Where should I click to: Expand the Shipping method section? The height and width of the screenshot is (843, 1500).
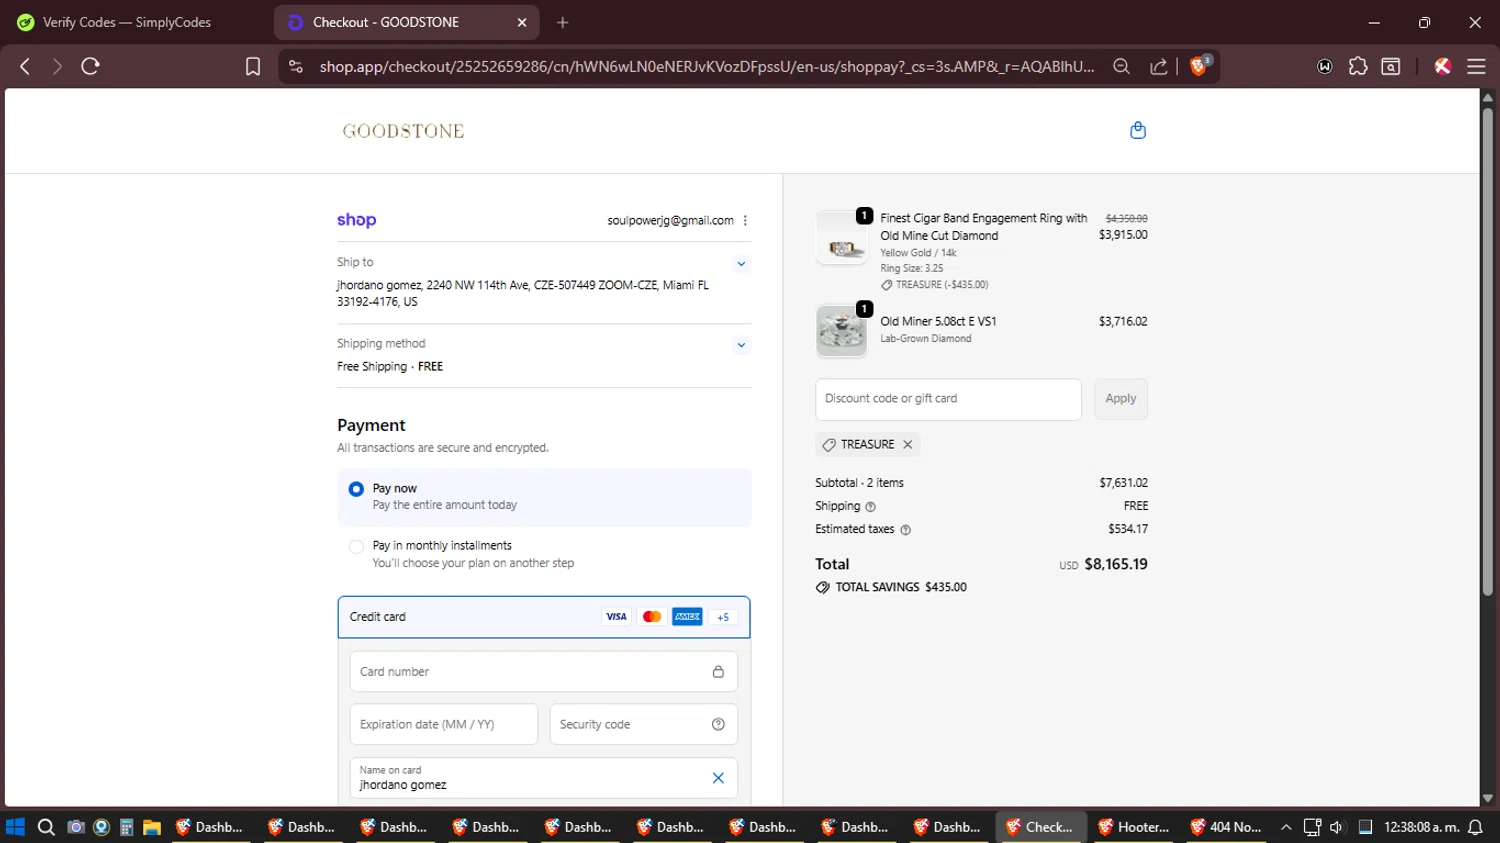741,345
